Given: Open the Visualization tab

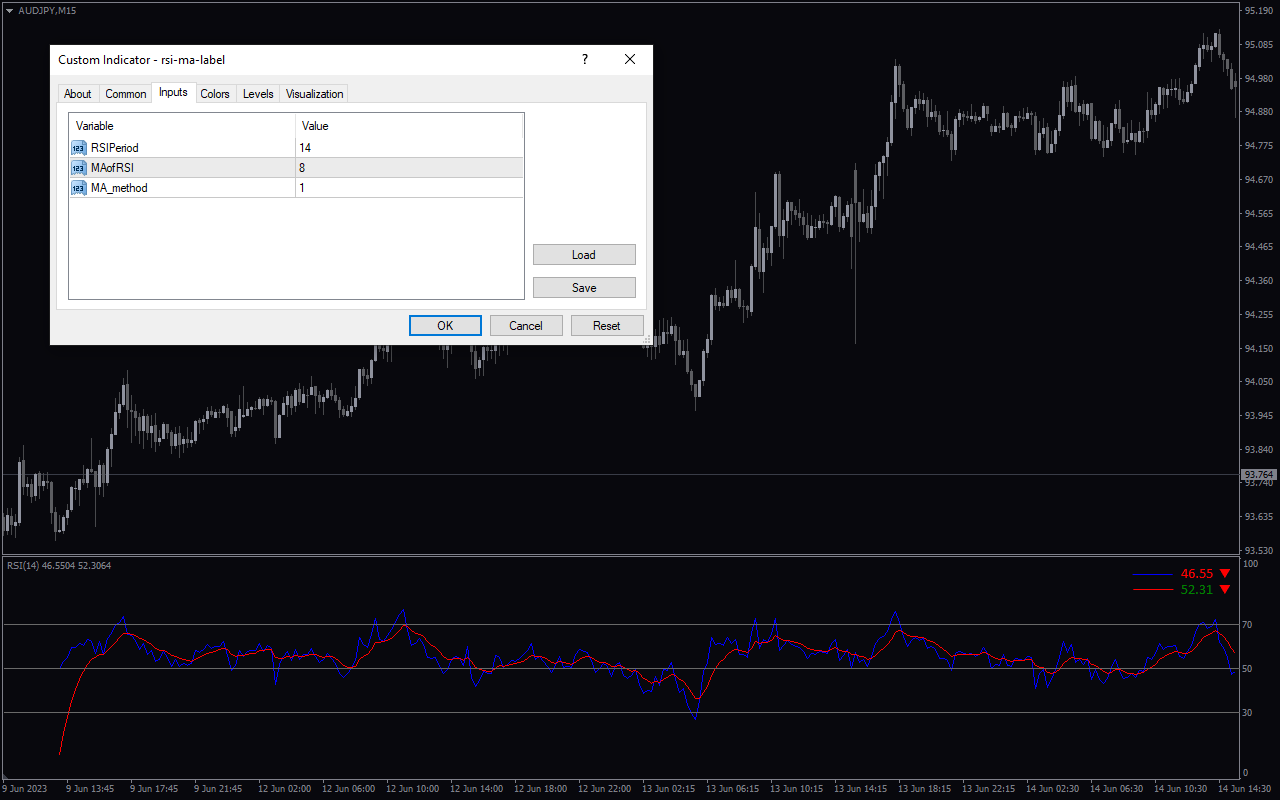Looking at the screenshot, I should click(x=314, y=94).
